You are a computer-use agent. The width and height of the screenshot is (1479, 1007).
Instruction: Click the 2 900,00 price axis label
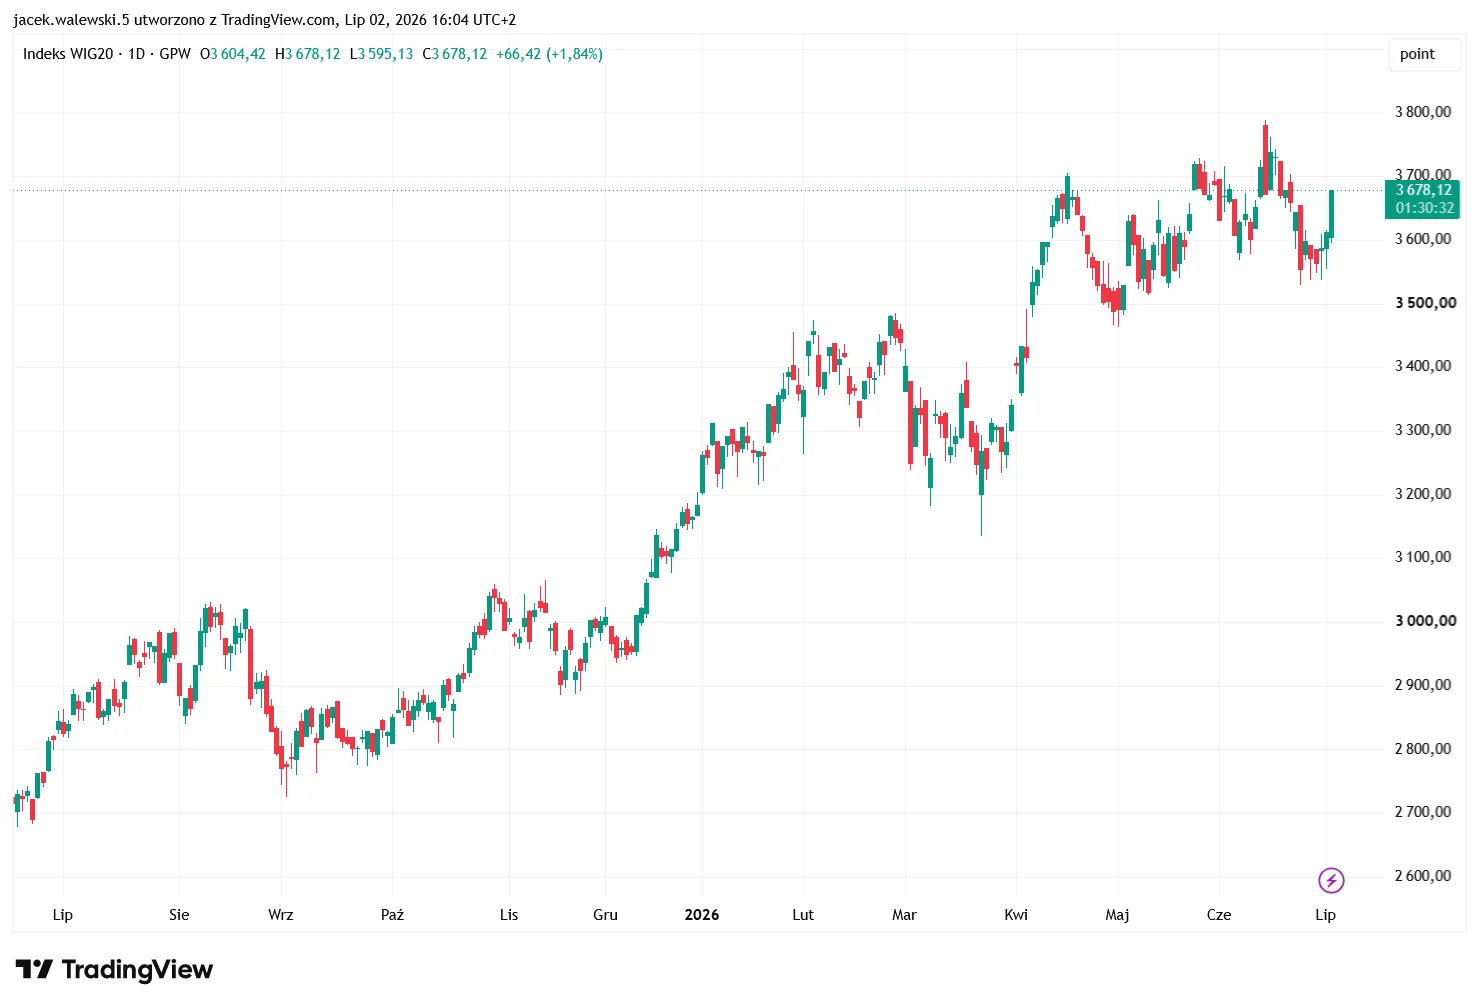(x=1423, y=685)
